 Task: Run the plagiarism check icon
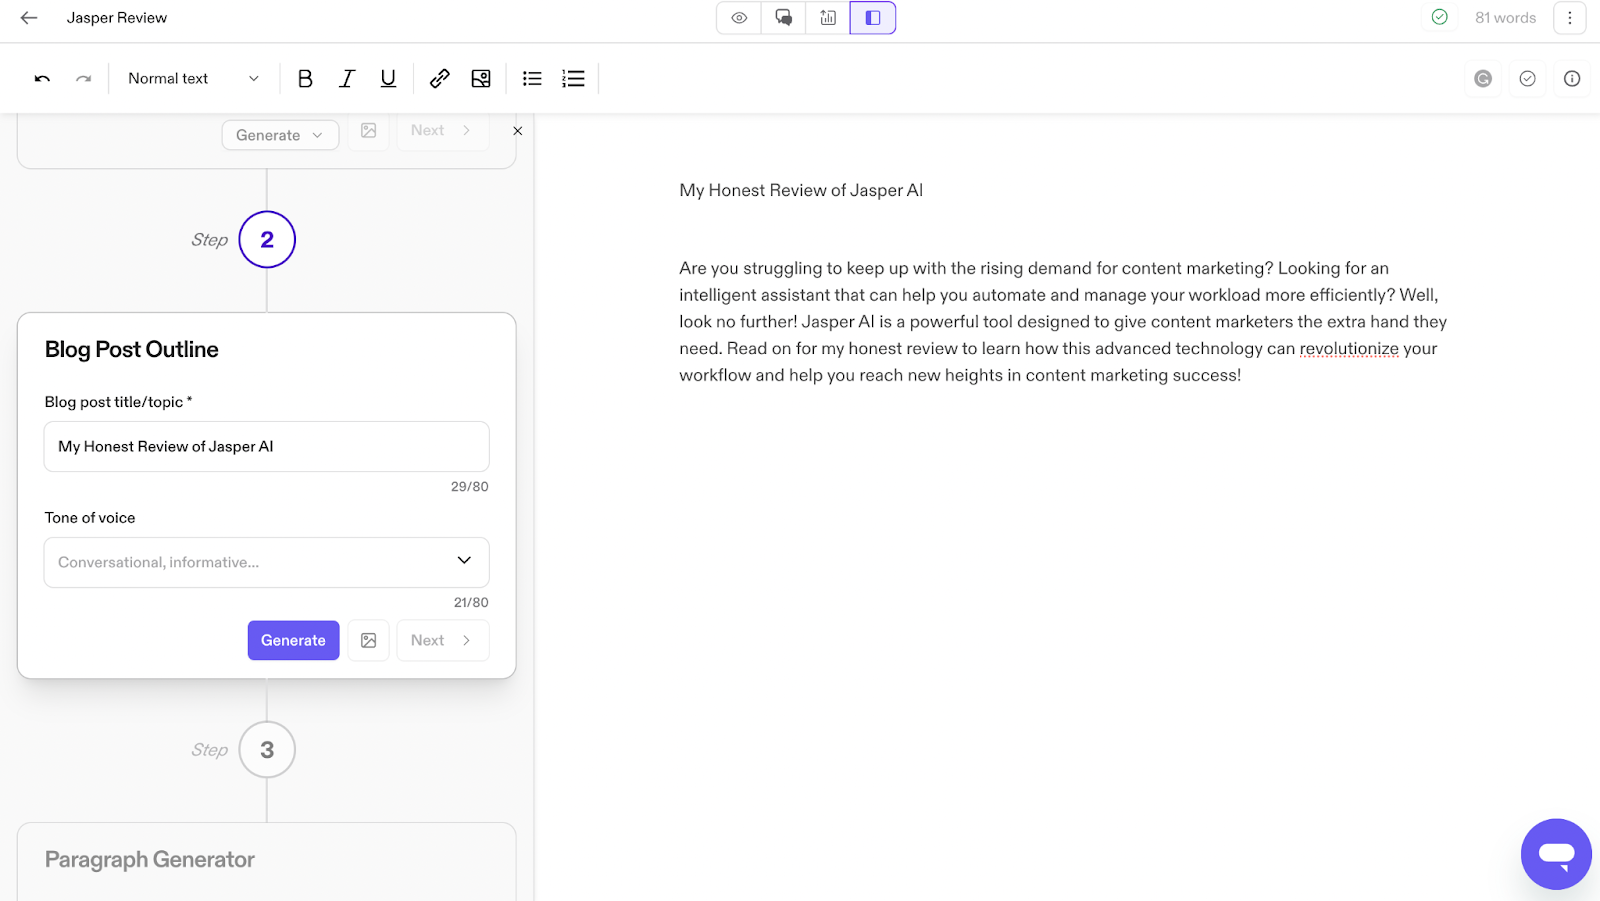point(1527,78)
